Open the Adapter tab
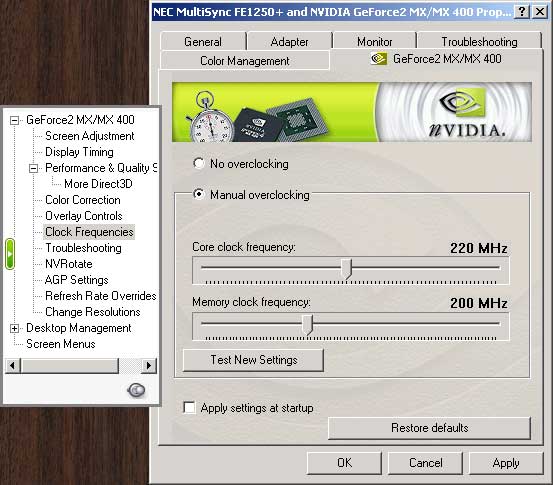The width and height of the screenshot is (553, 485). click(x=289, y=42)
